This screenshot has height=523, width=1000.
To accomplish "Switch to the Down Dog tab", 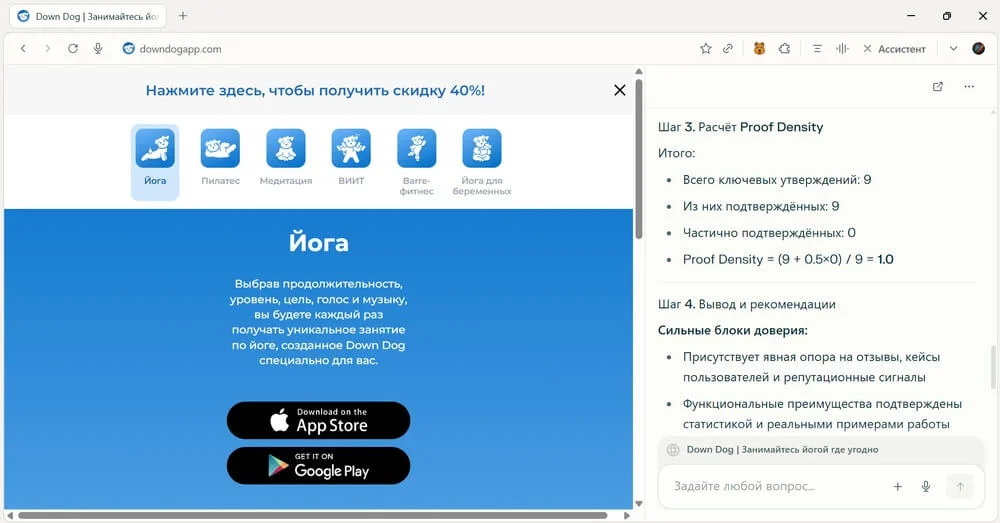I will (88, 17).
